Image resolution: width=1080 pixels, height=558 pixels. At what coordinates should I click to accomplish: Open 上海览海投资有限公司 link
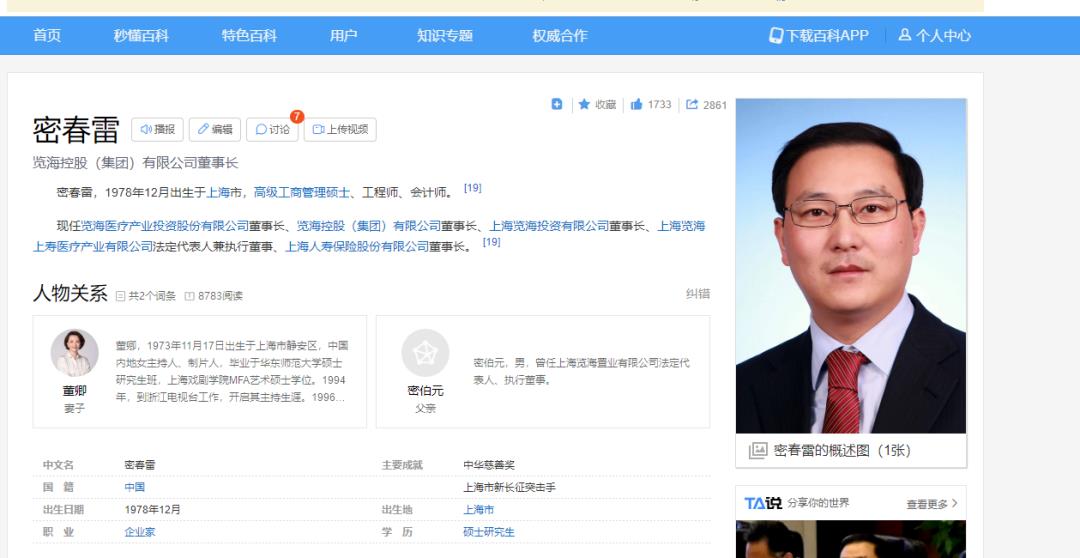click(x=549, y=226)
